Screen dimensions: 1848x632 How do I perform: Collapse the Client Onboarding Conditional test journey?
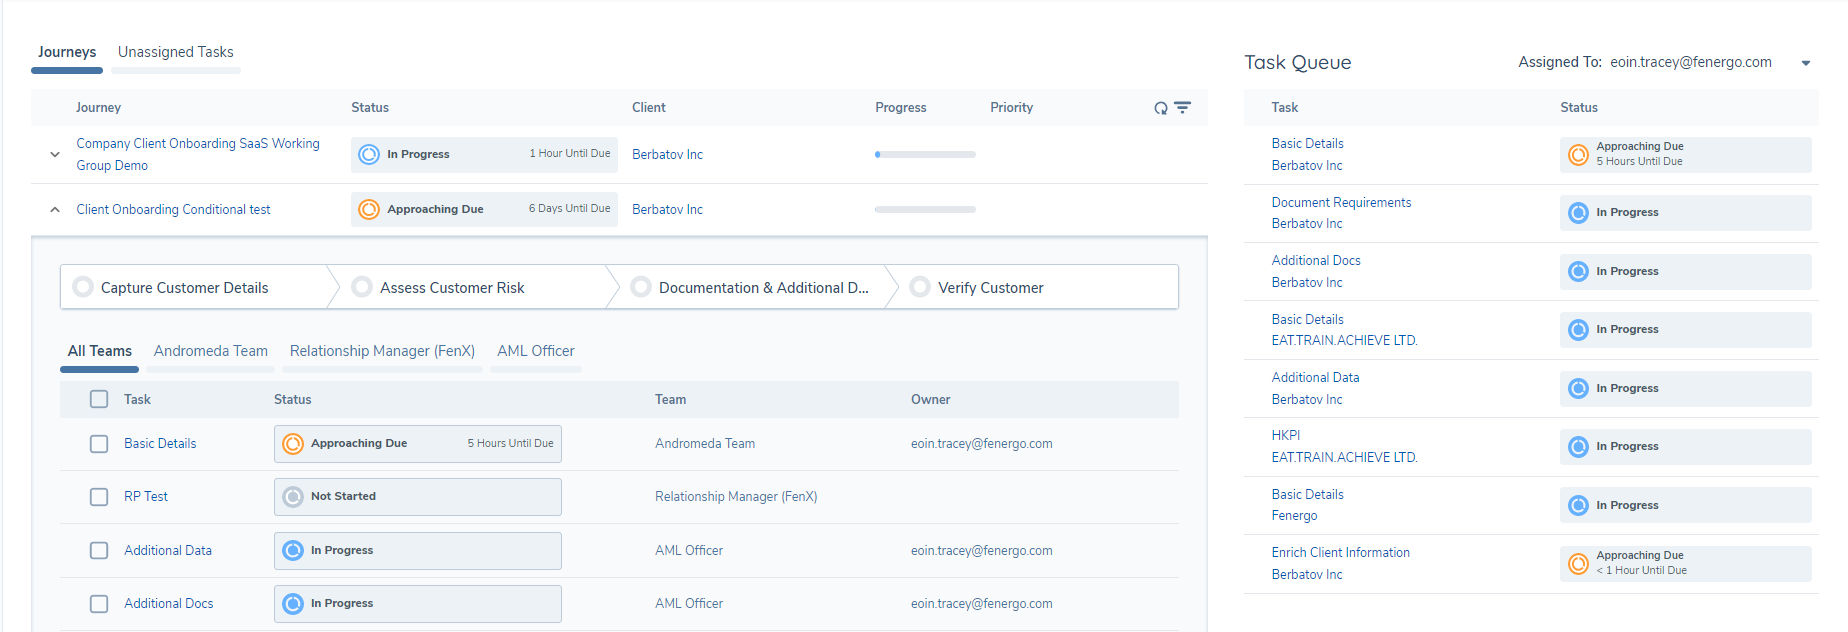55,210
